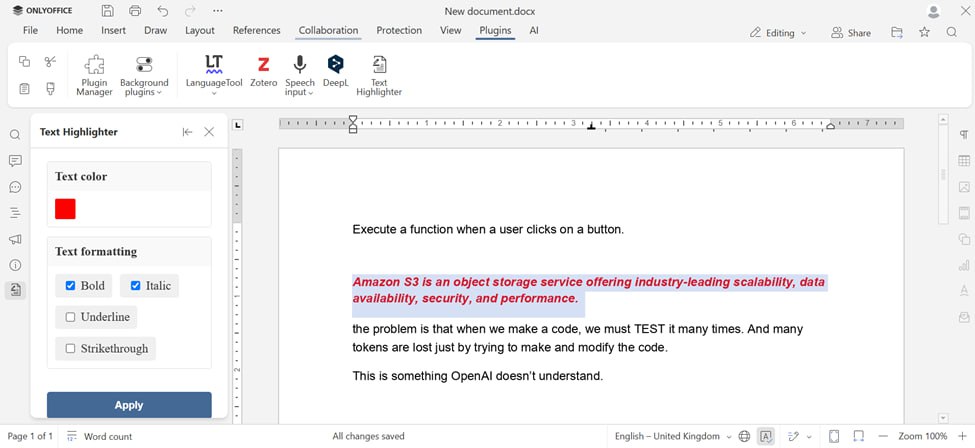Click the Copy style brush icon
This screenshot has height=448, width=975.
[50, 88]
